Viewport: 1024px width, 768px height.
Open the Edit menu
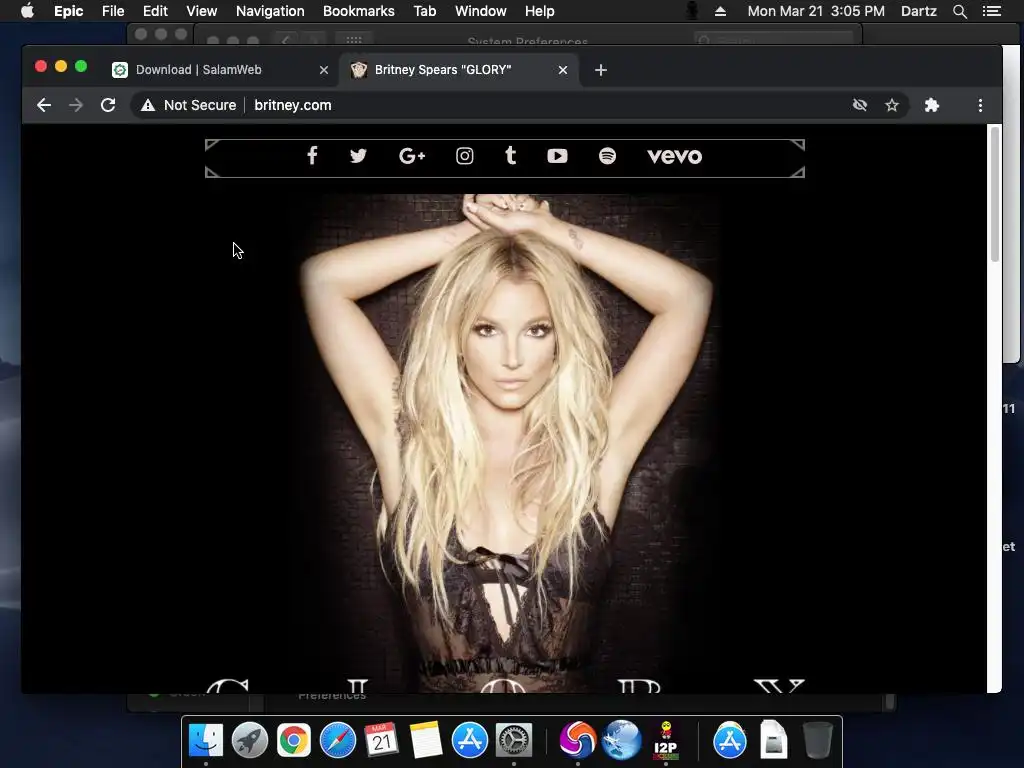coord(155,11)
